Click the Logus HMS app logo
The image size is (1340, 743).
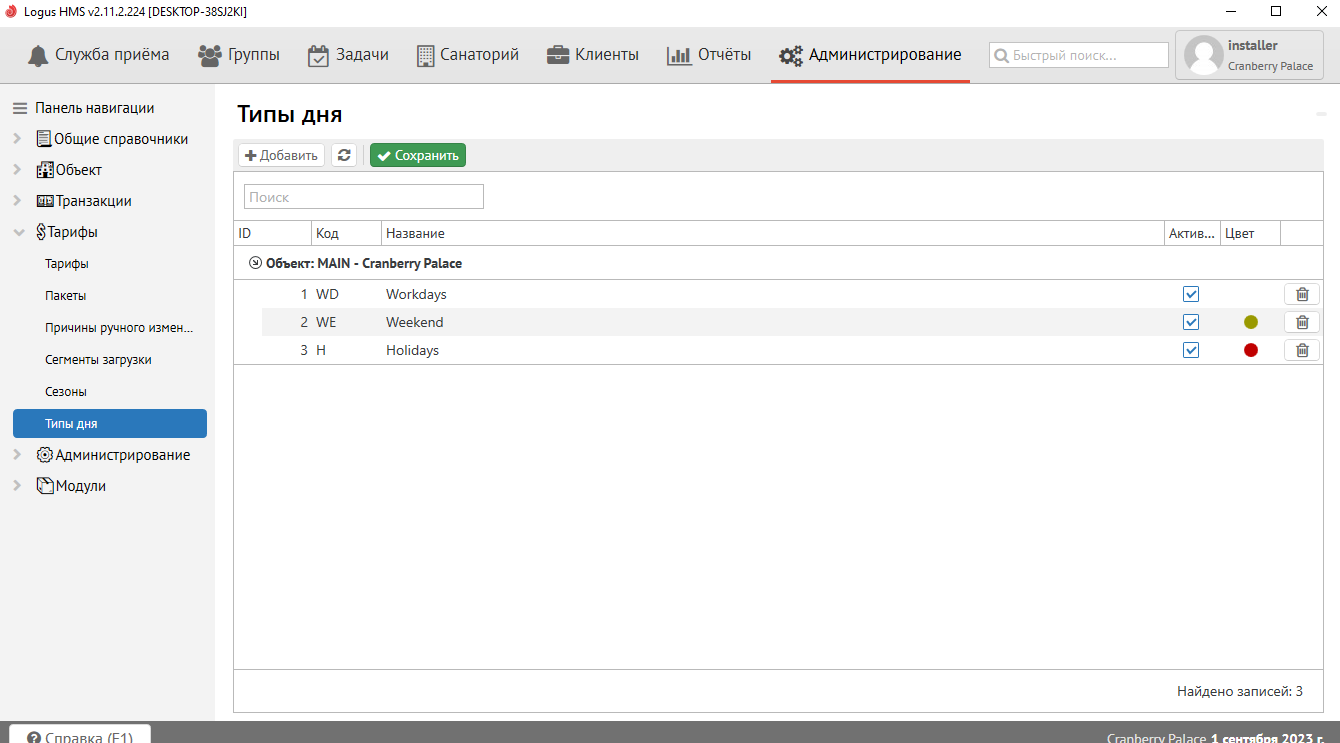click(11, 11)
